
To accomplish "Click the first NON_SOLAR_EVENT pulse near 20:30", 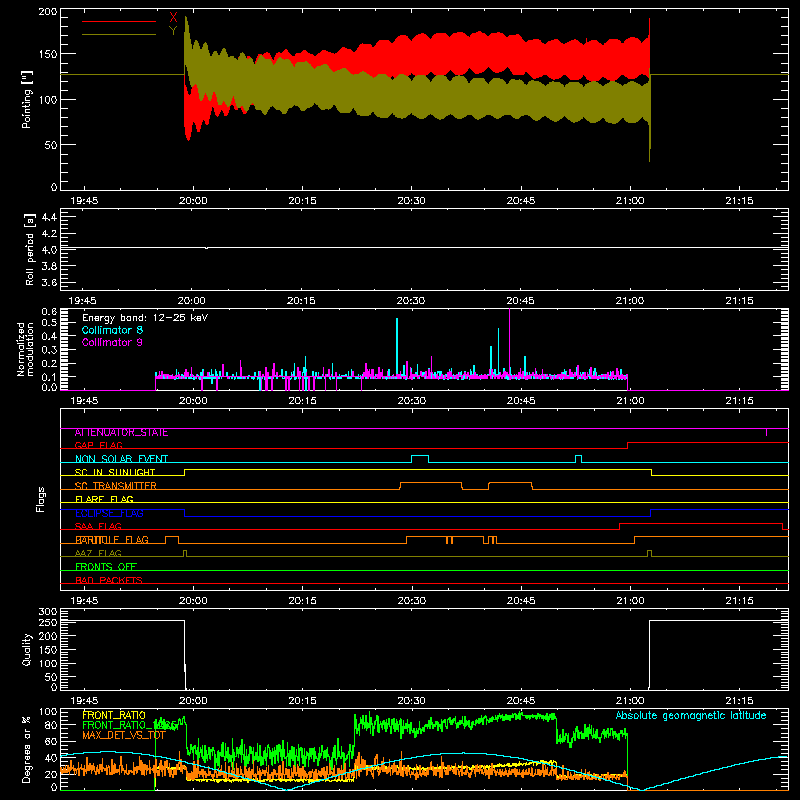I will (x=420, y=458).
